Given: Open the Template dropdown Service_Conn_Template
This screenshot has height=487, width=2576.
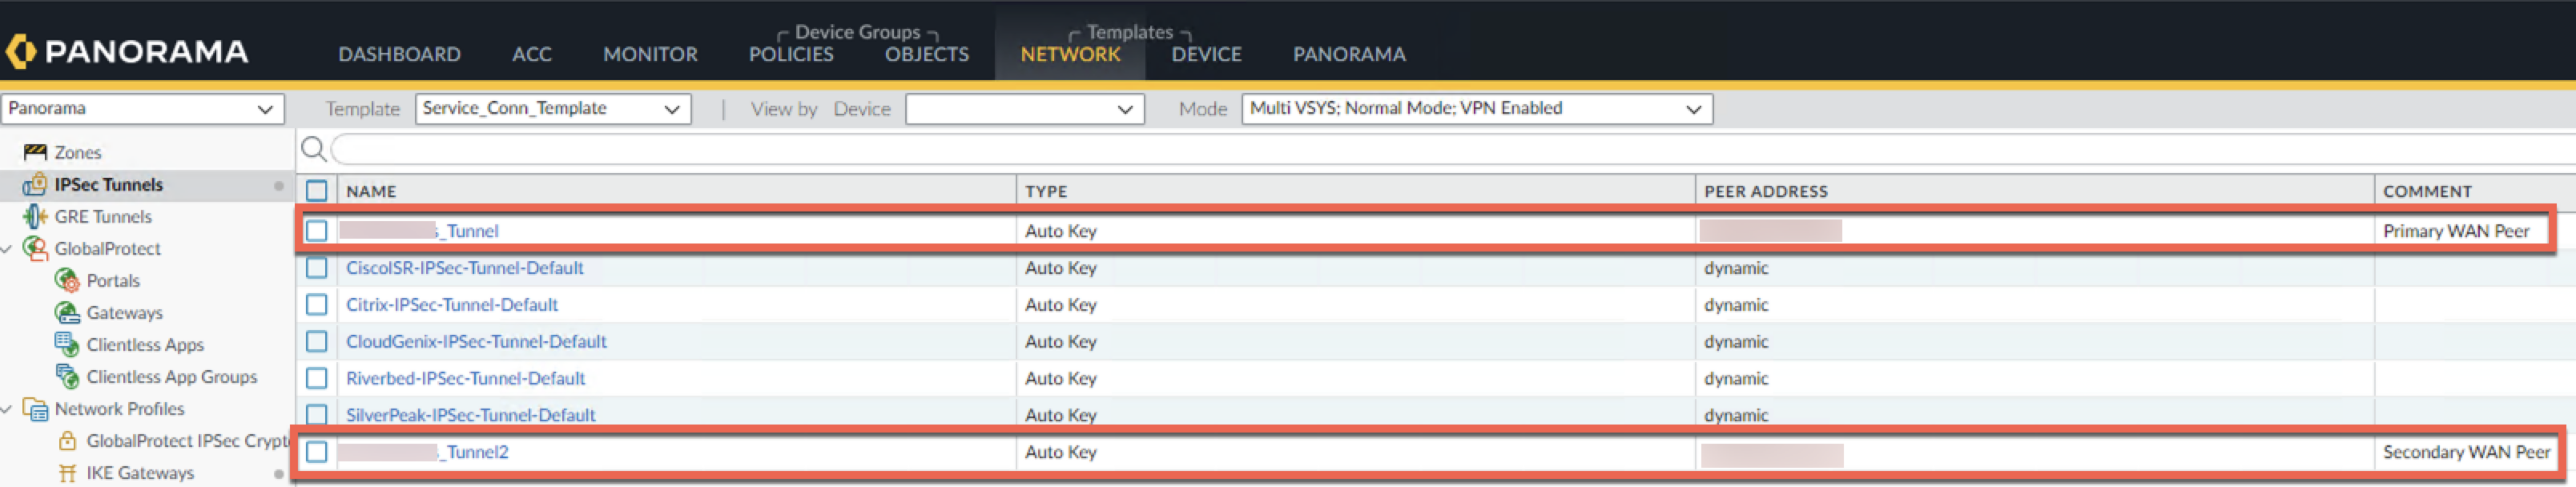Looking at the screenshot, I should point(552,108).
